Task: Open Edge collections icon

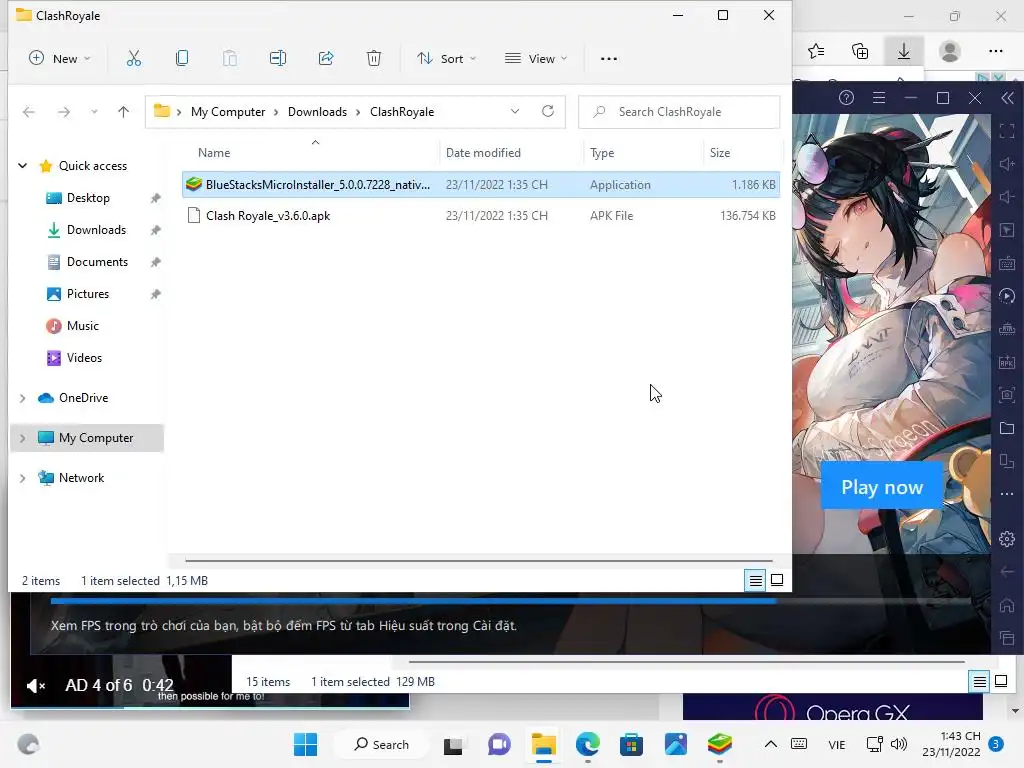Action: click(860, 51)
